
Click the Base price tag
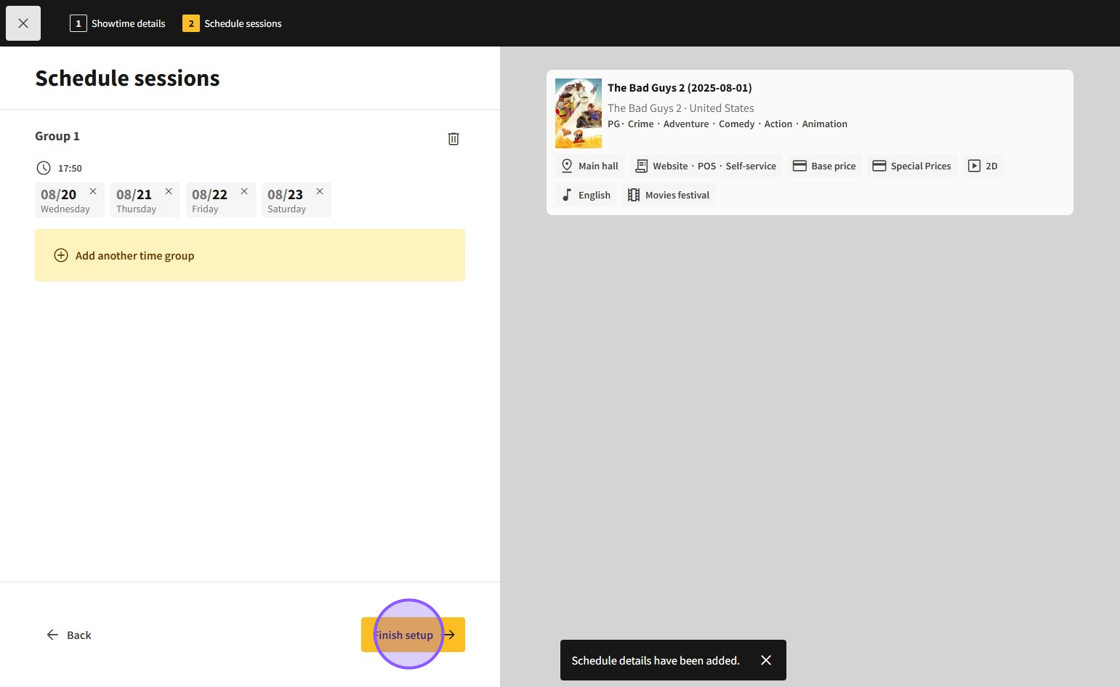[824, 166]
